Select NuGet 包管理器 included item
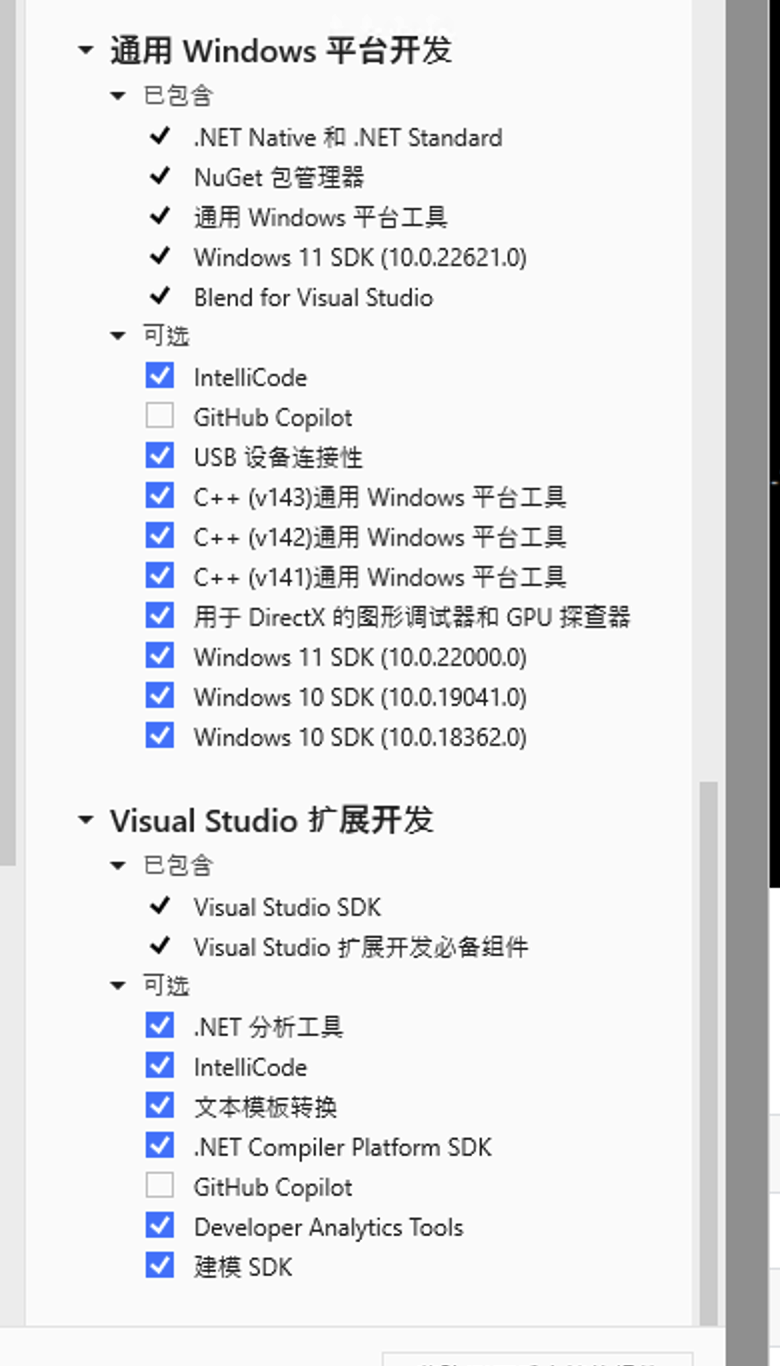The height and width of the screenshot is (1366, 780). [x=279, y=177]
